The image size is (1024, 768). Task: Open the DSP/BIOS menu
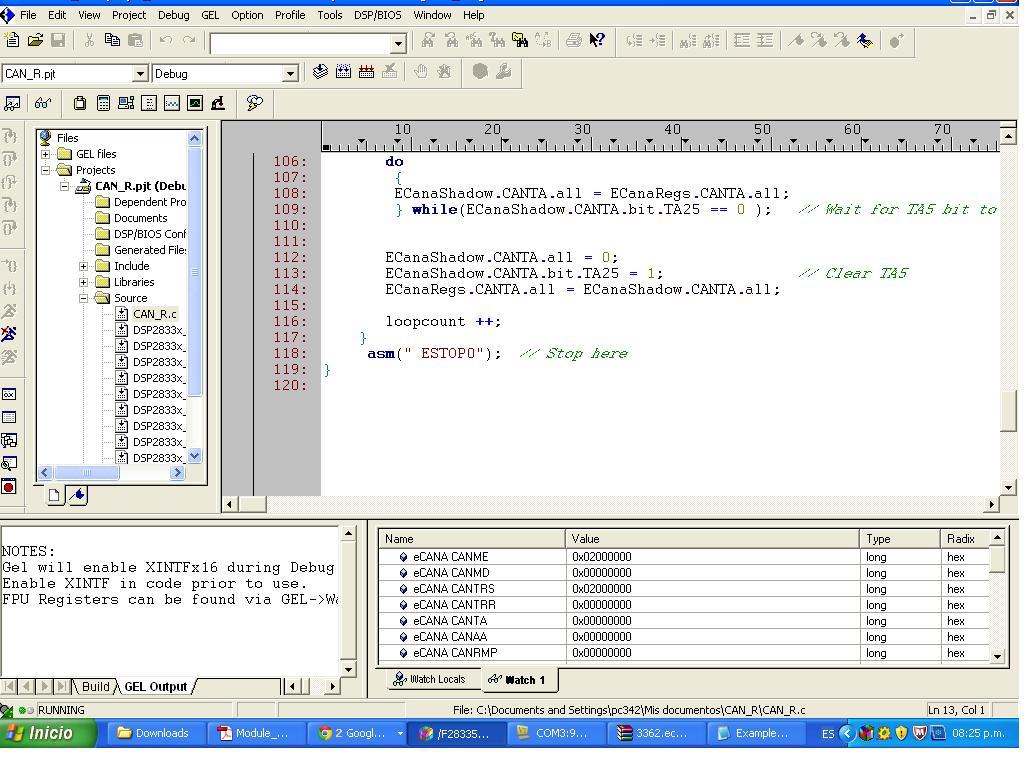tap(375, 14)
